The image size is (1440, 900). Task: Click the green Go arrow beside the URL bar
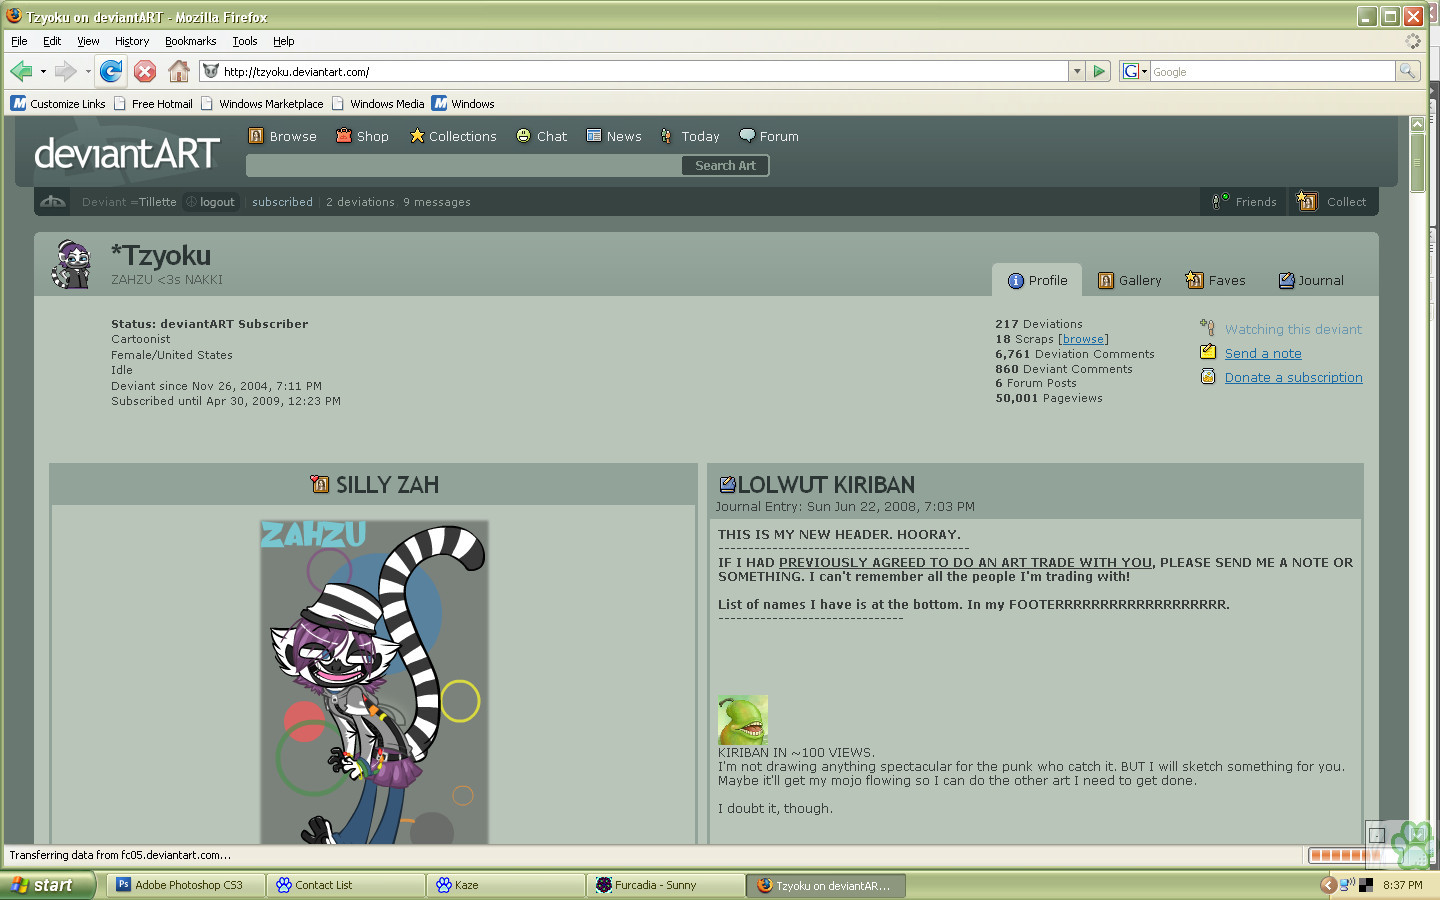point(1099,71)
